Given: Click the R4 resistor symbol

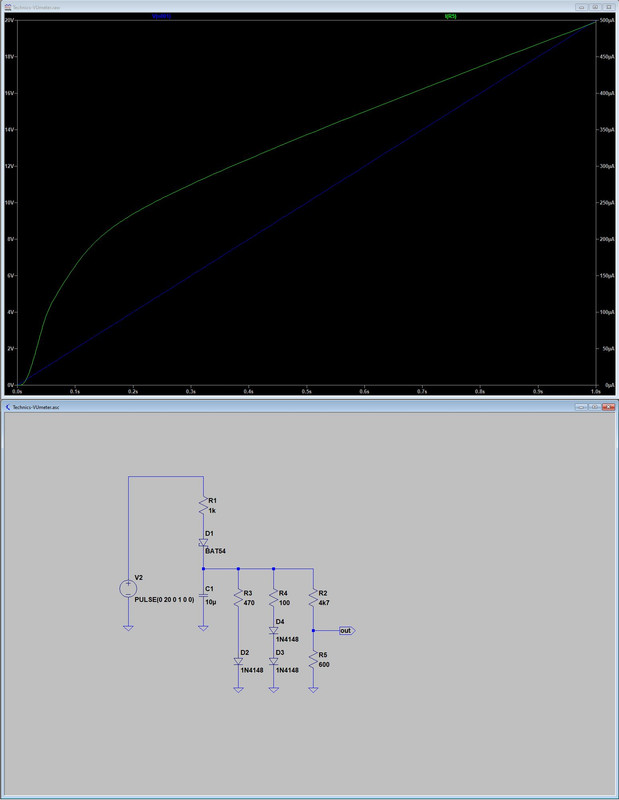Looking at the screenshot, I should pyautogui.click(x=274, y=597).
